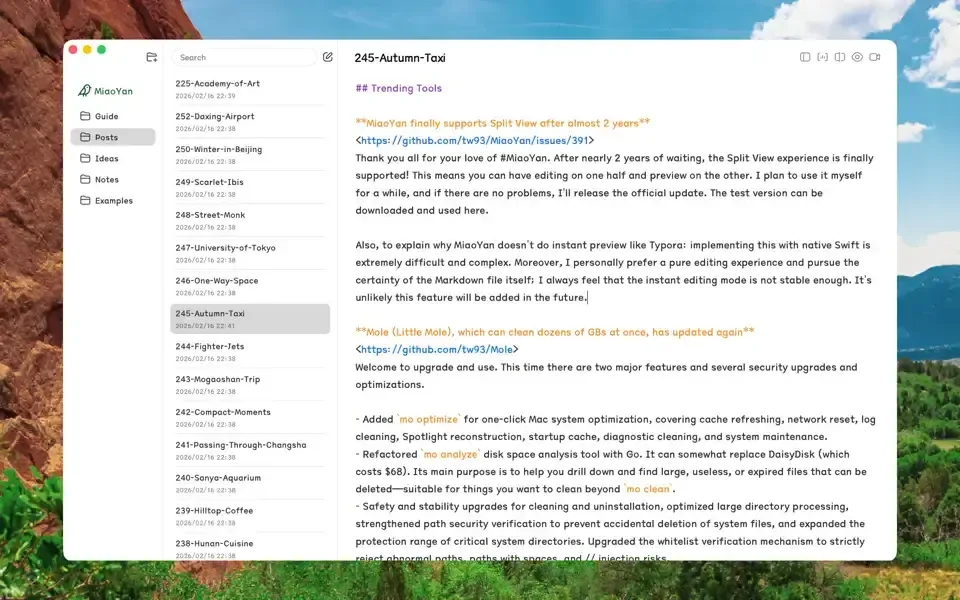The width and height of the screenshot is (960, 600).
Task: Open the Guide folder
Action: click(113, 116)
